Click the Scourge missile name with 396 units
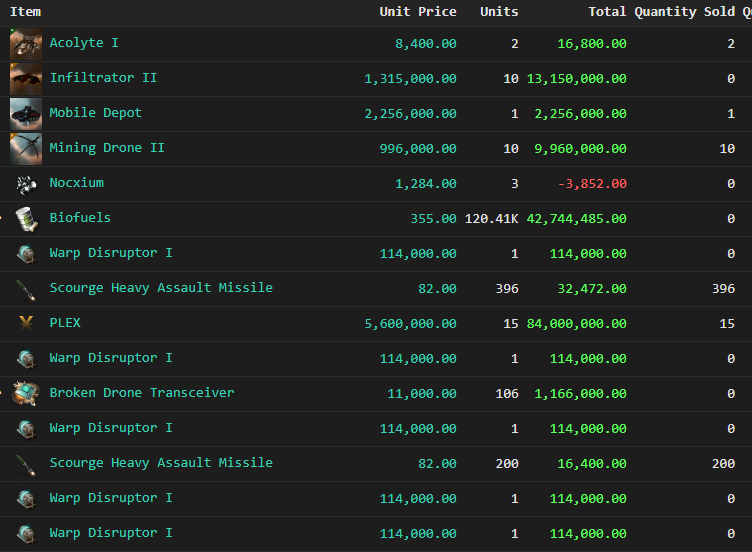This screenshot has height=552, width=752. 161,288
